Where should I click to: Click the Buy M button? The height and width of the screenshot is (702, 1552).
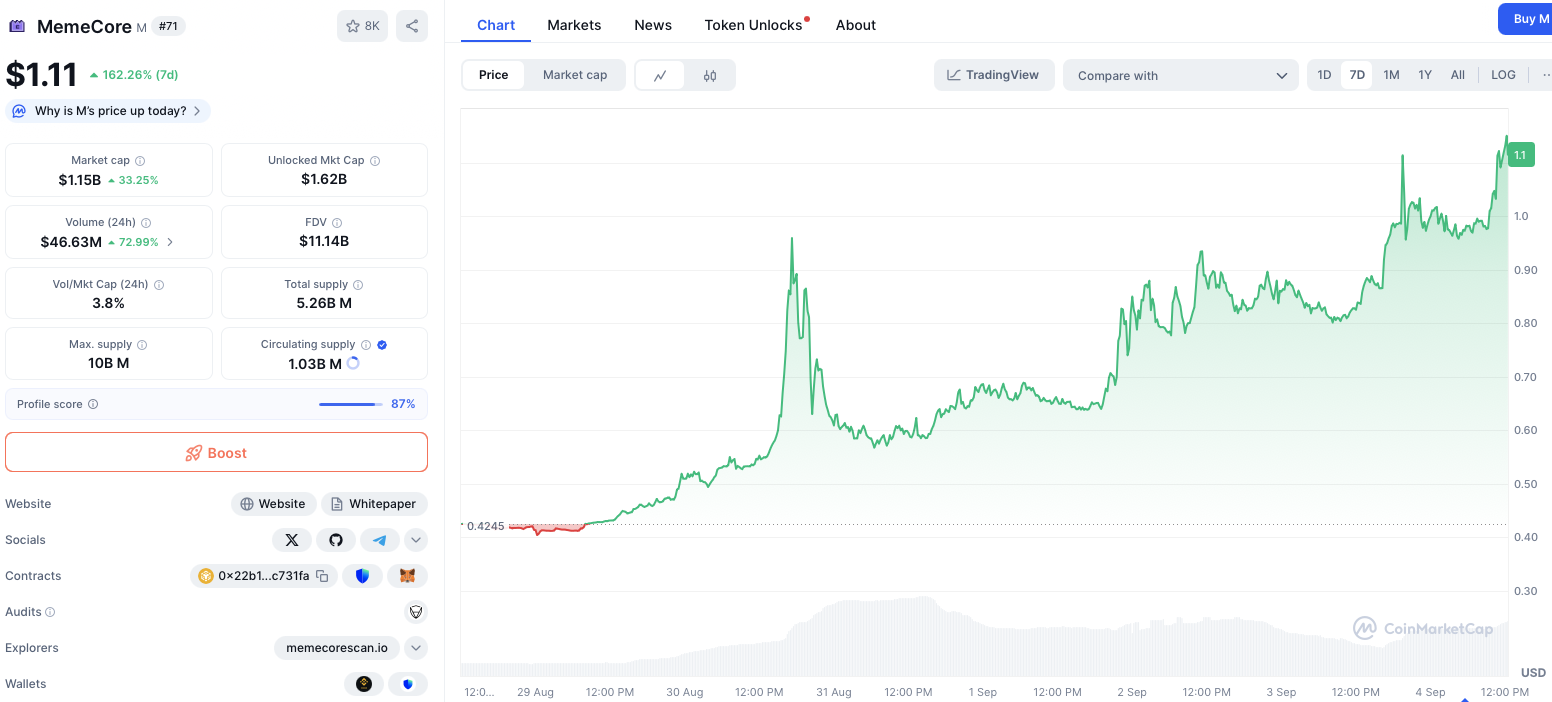[x=1525, y=19]
